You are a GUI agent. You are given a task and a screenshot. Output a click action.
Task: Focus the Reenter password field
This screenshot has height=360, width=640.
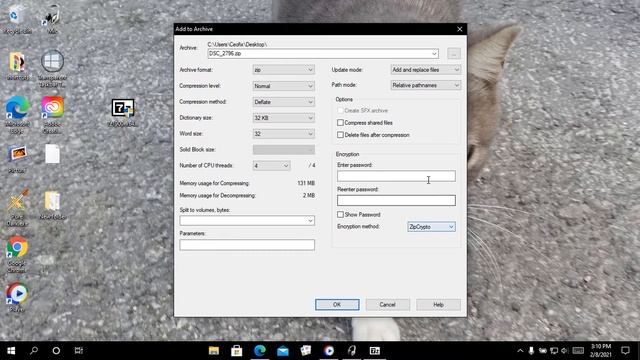(x=396, y=200)
